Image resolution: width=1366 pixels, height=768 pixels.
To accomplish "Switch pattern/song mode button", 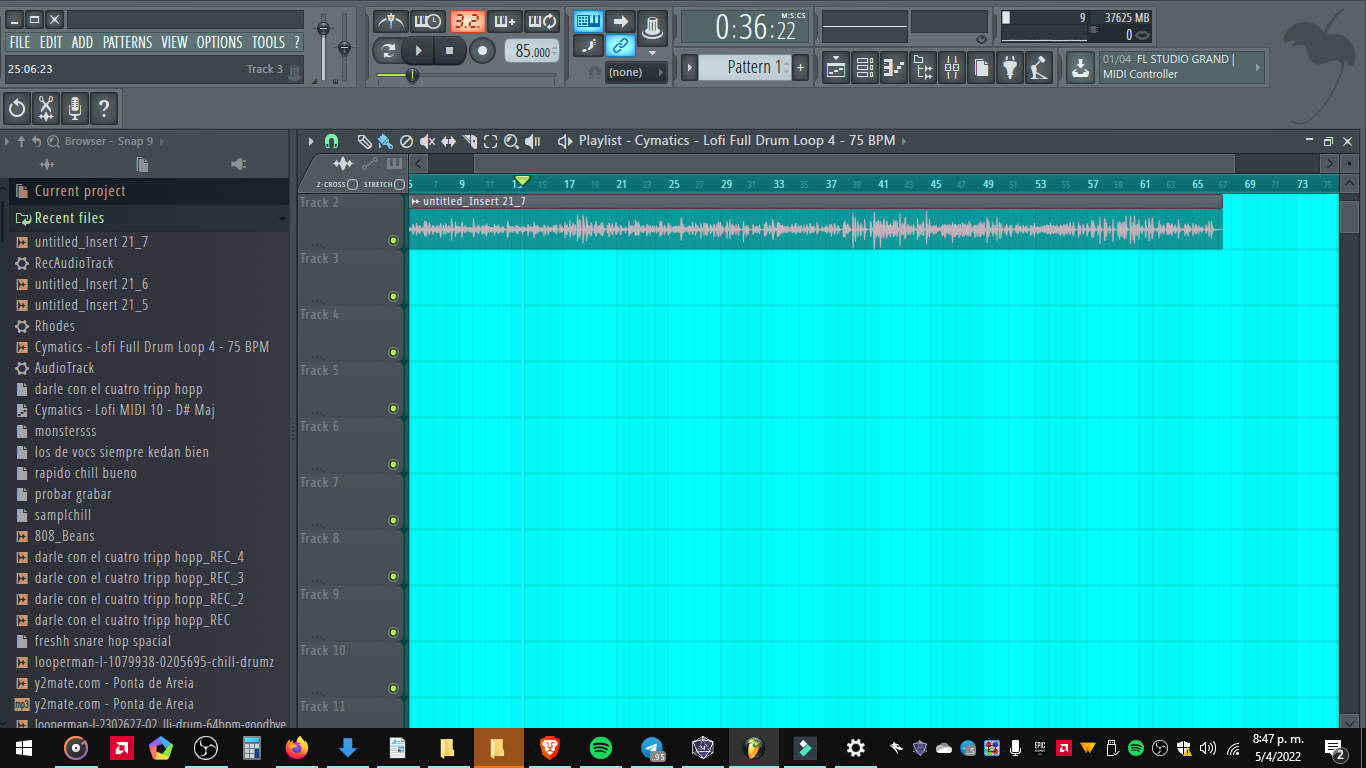I will [x=387, y=50].
